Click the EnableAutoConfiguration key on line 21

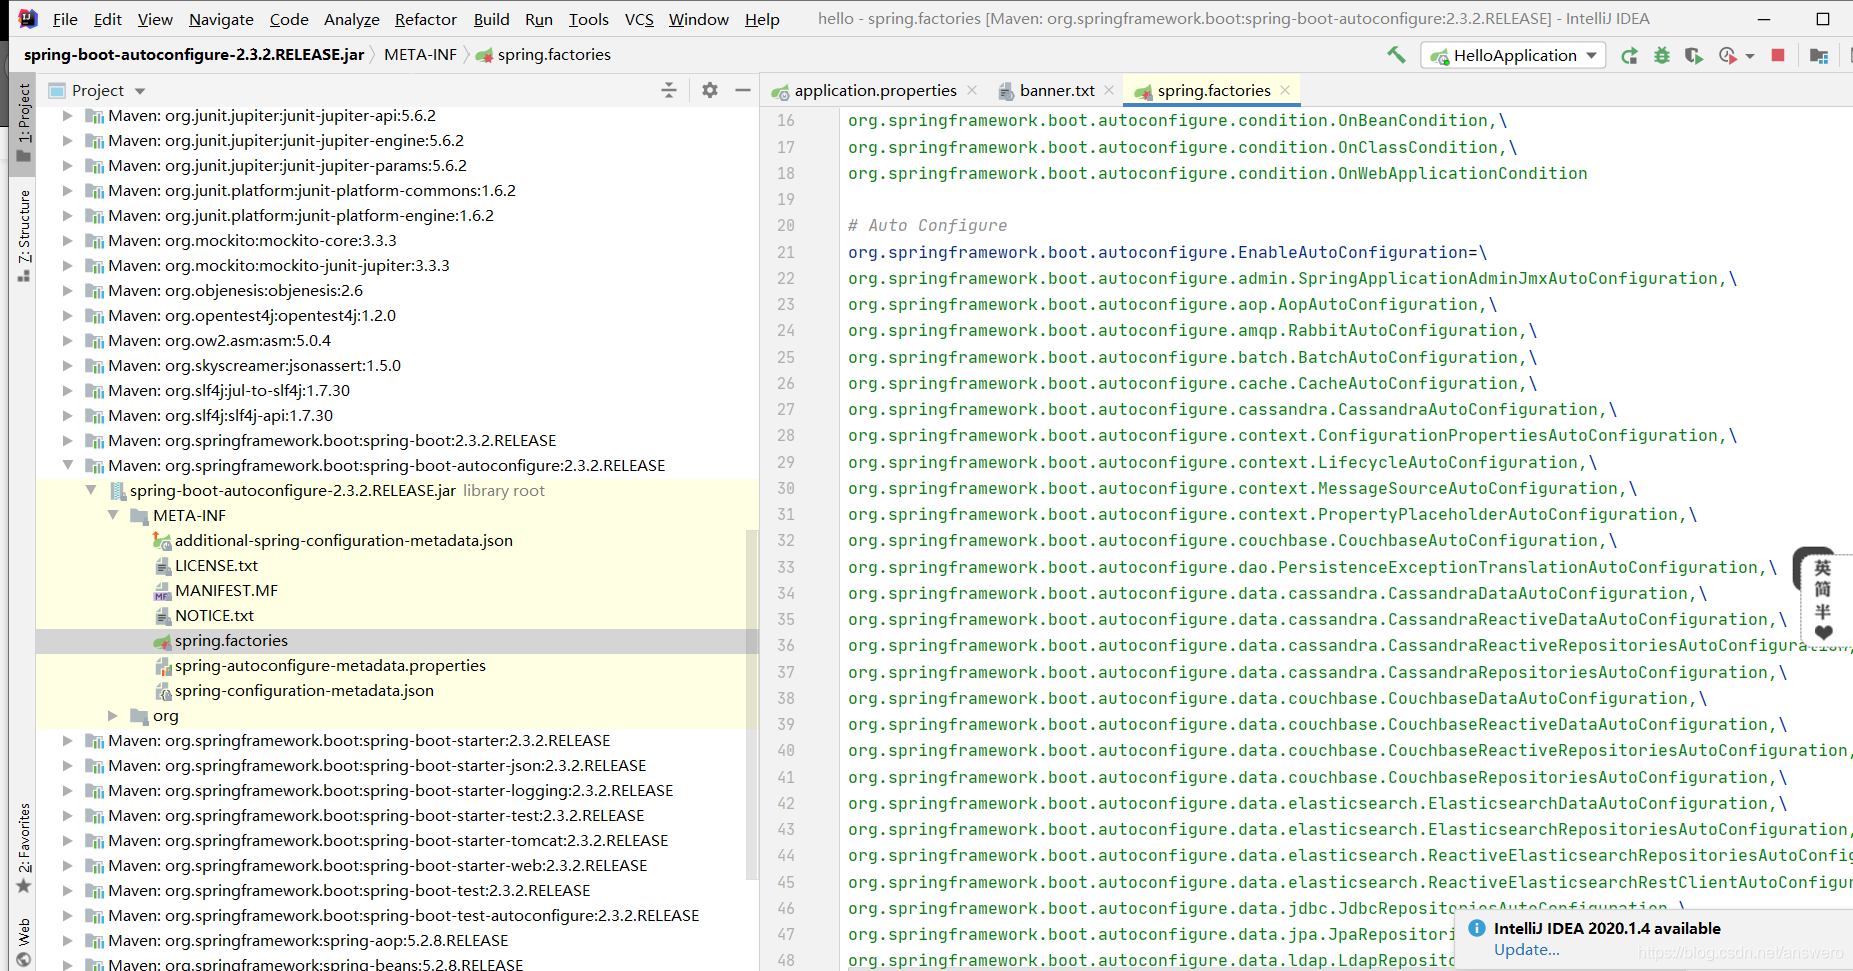click(1158, 252)
